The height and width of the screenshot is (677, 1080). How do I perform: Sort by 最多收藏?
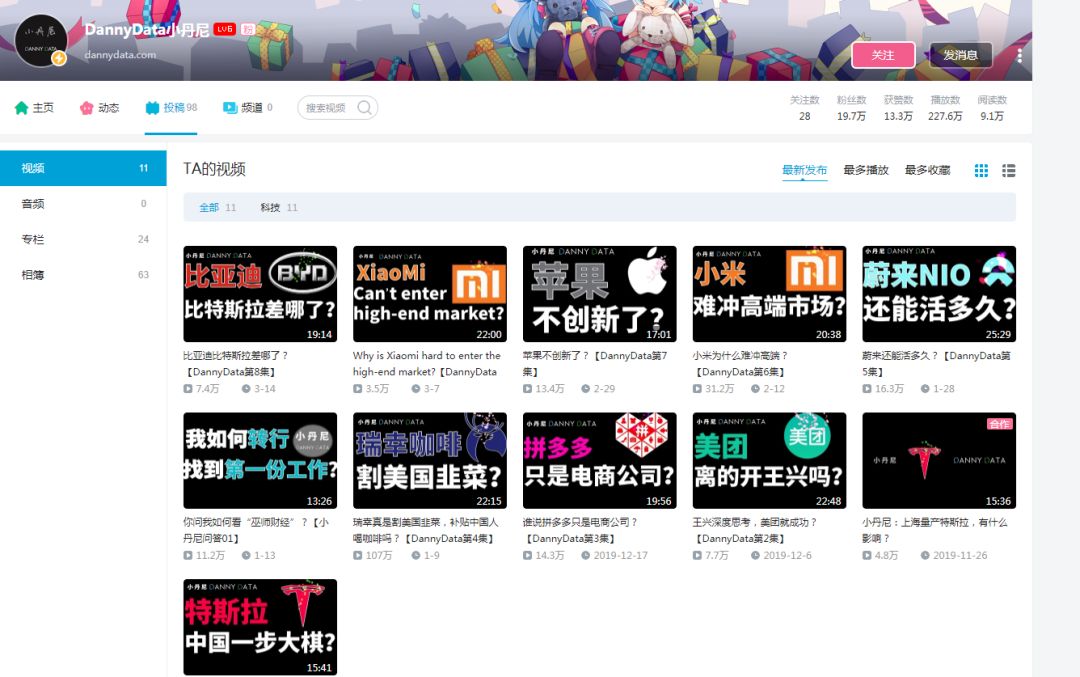coord(927,170)
